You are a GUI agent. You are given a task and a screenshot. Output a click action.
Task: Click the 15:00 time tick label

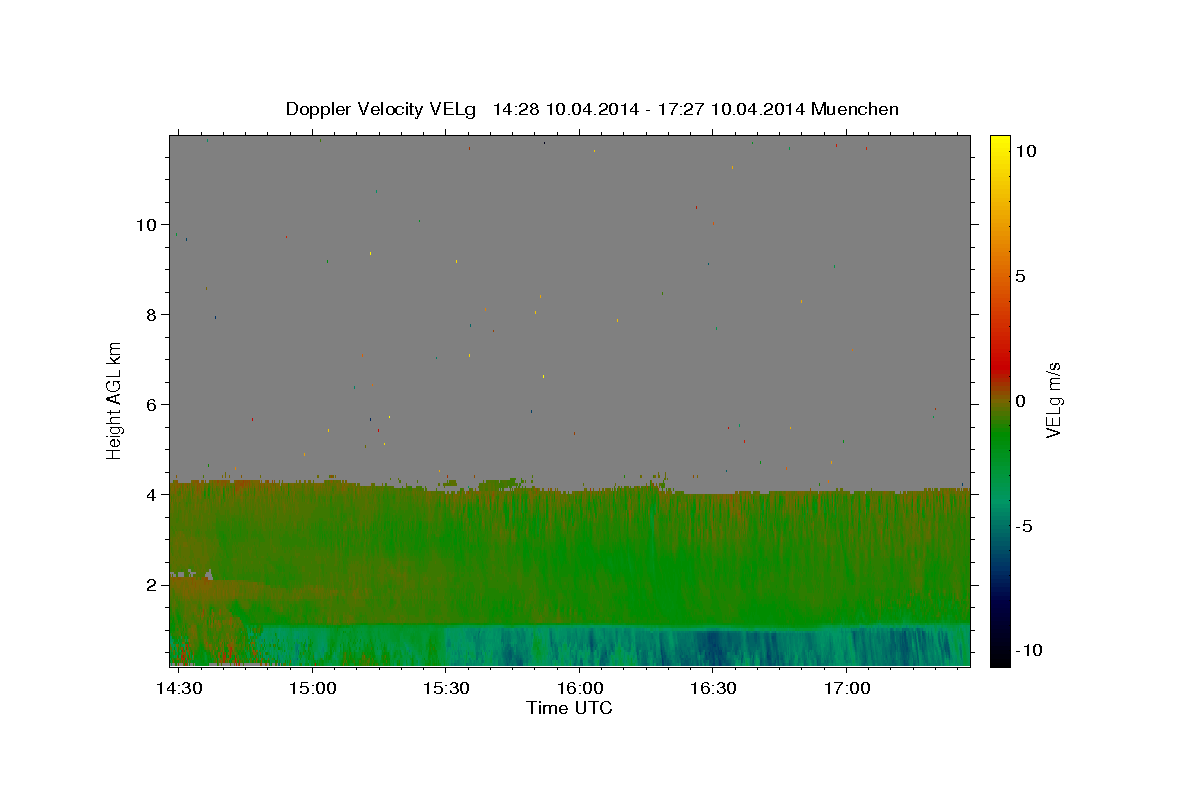313,689
